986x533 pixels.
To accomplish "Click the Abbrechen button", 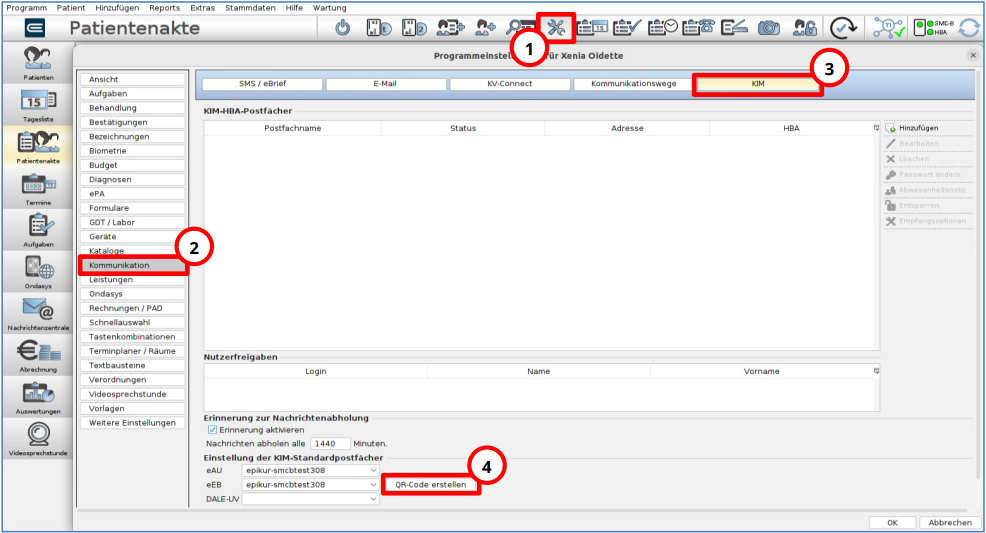I will 950,522.
